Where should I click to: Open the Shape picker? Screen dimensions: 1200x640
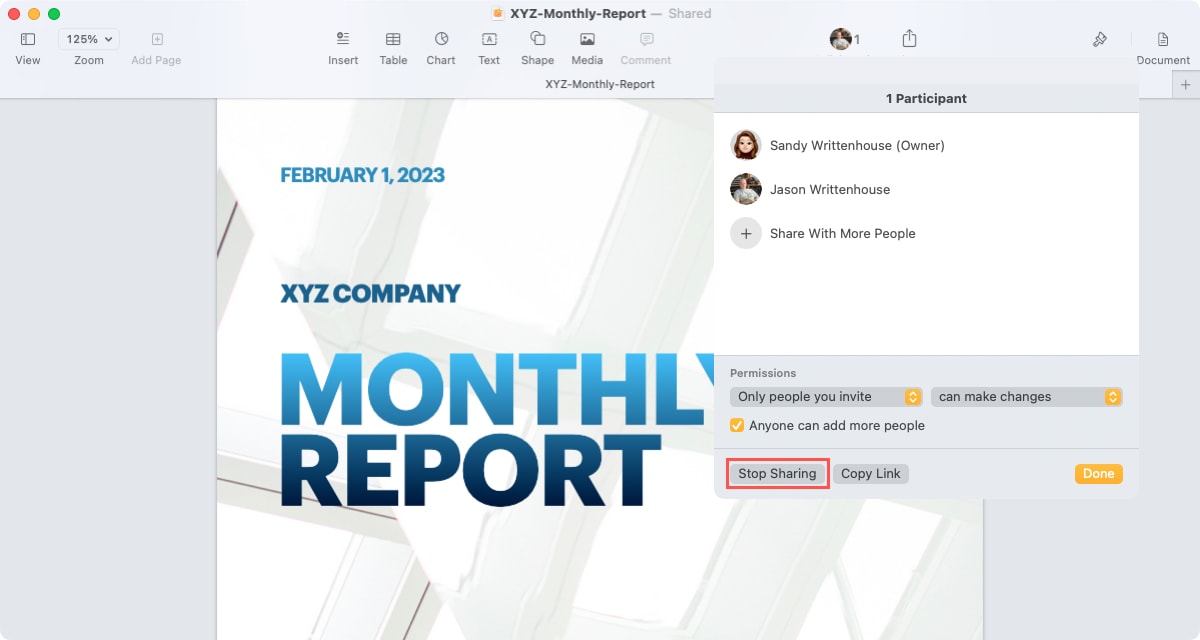click(x=537, y=39)
